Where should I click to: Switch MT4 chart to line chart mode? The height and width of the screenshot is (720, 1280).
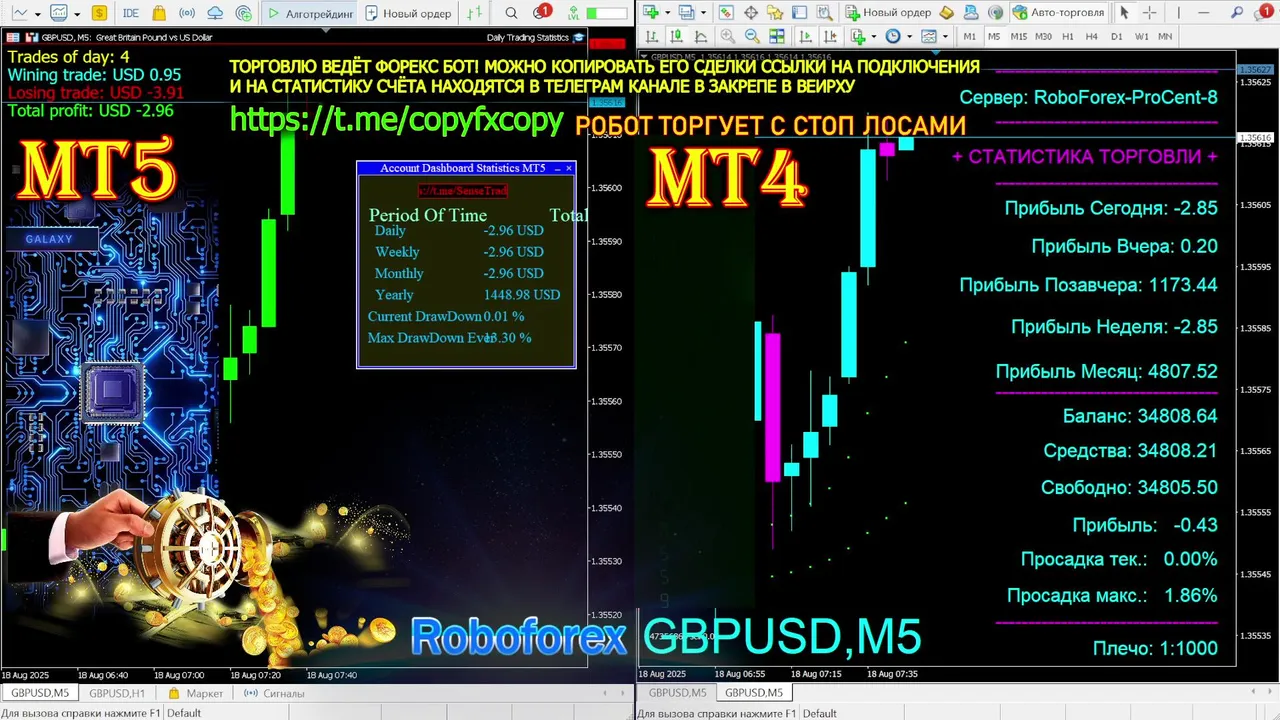pyautogui.click(x=700, y=36)
